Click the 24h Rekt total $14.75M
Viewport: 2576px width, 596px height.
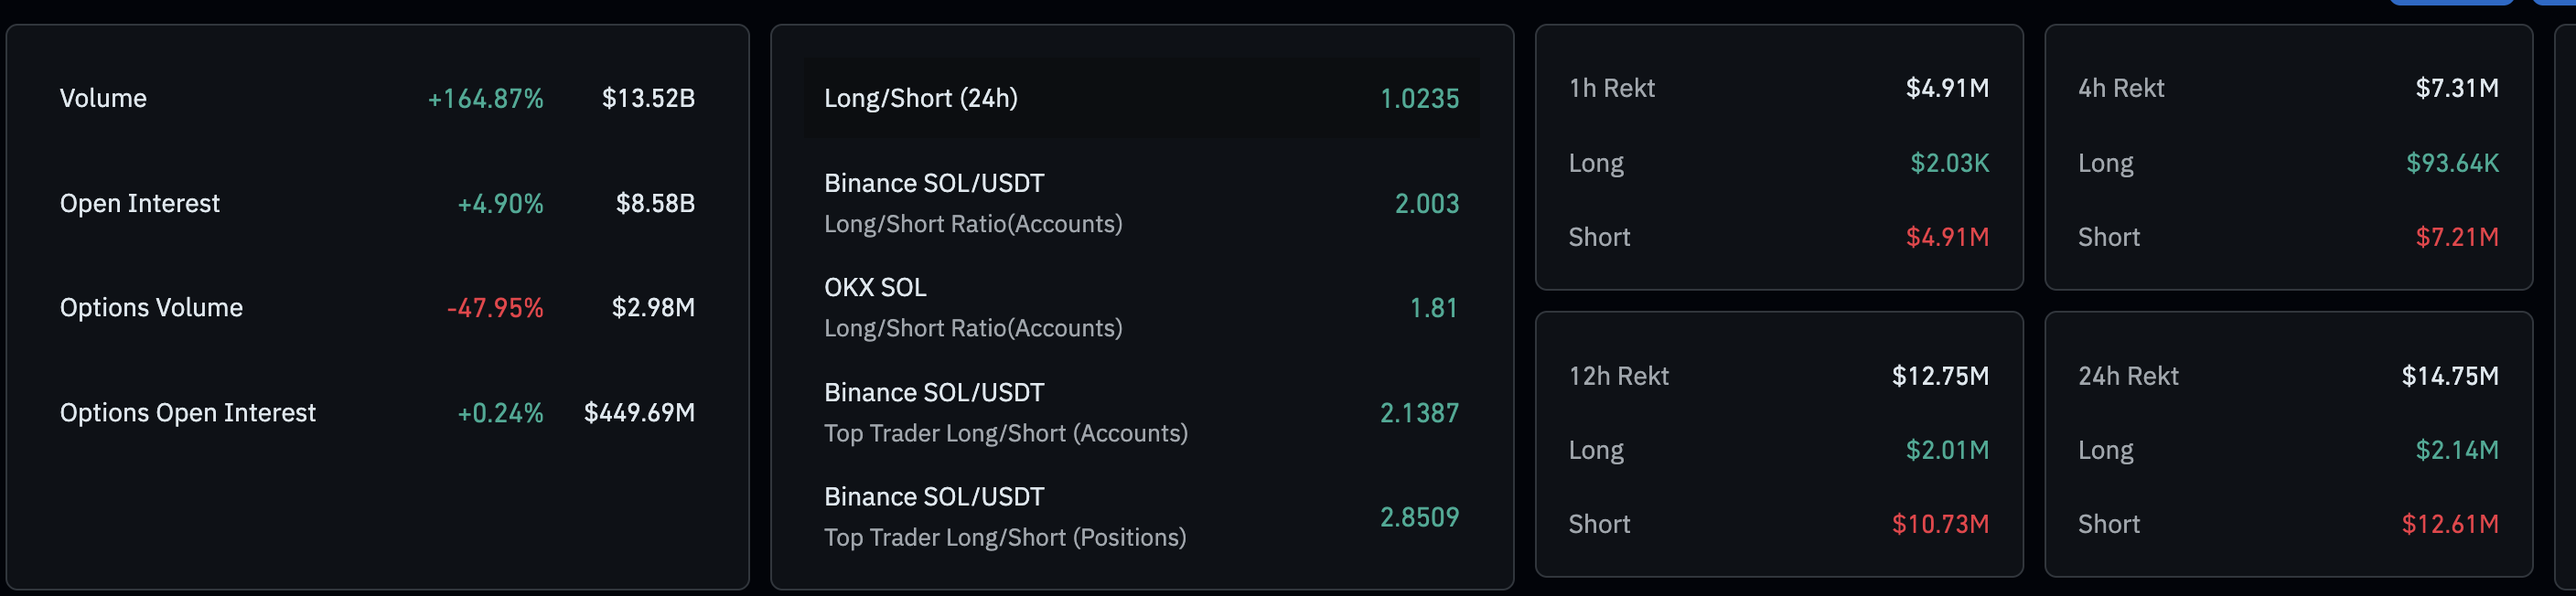2449,376
